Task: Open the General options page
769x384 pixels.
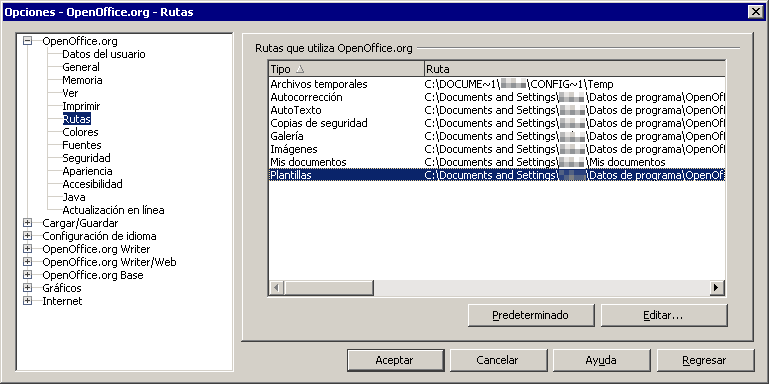Action: (x=81, y=67)
